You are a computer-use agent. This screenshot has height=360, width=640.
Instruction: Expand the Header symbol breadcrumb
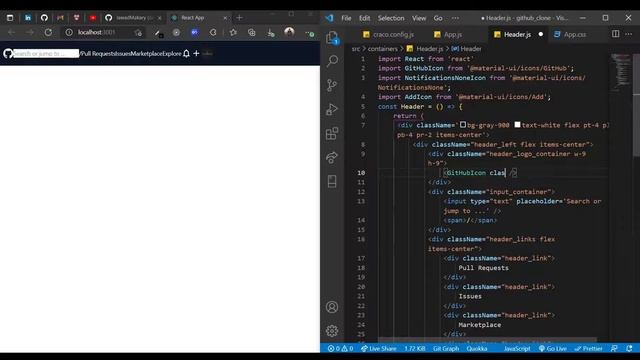click(x=467, y=49)
